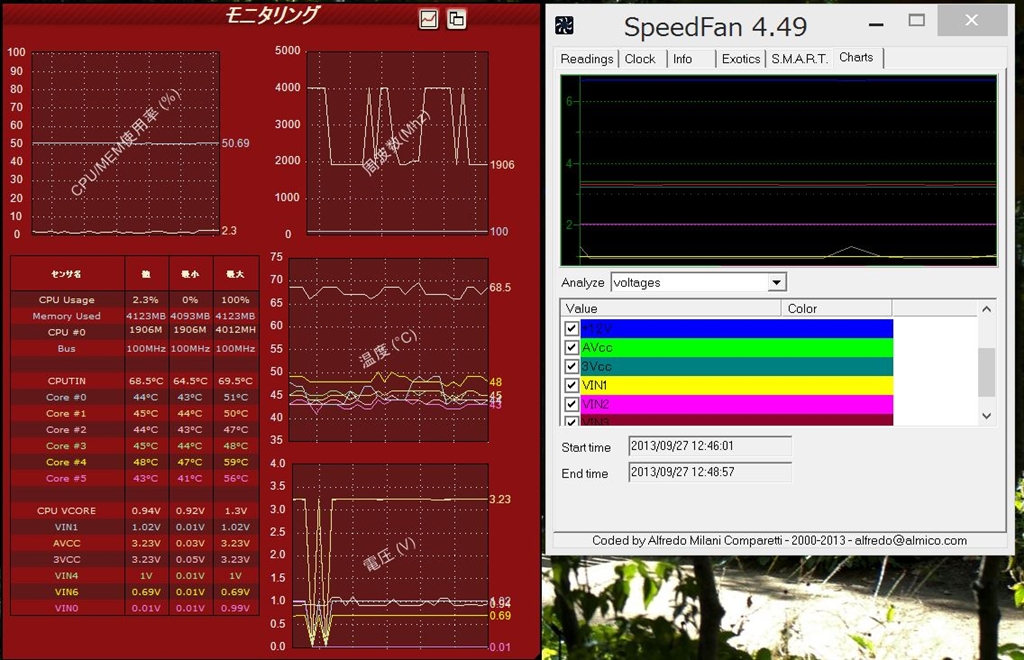Toggle the +12V checkbox in voltage list

pos(571,328)
